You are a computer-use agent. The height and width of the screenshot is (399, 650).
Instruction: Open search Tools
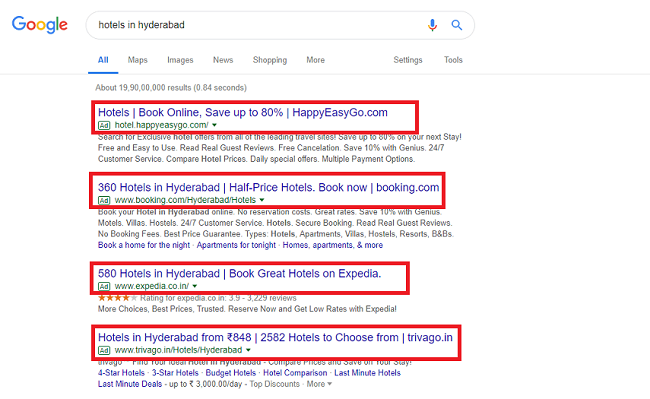pyautogui.click(x=453, y=60)
